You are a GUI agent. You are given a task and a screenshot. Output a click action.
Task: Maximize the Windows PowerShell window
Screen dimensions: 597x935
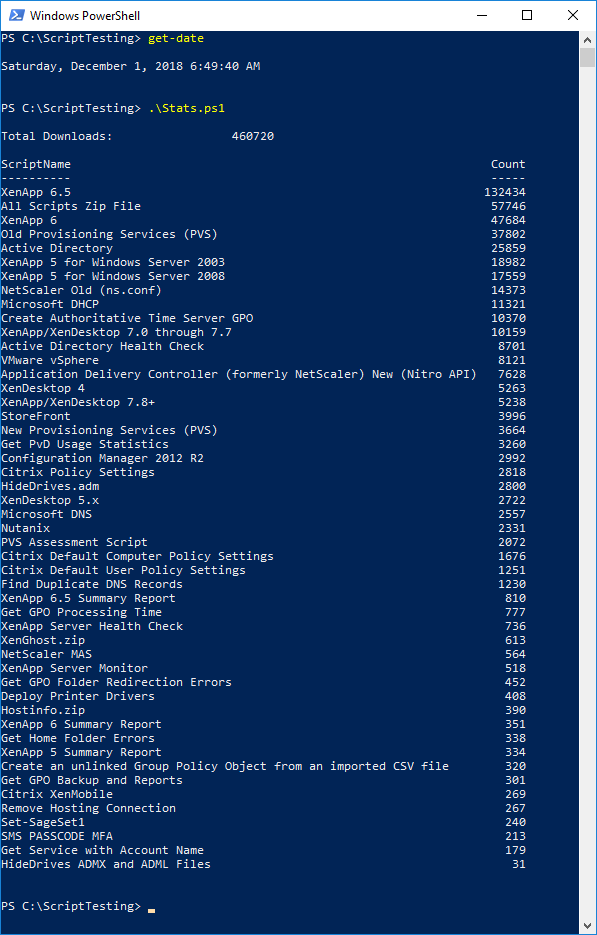coord(527,16)
